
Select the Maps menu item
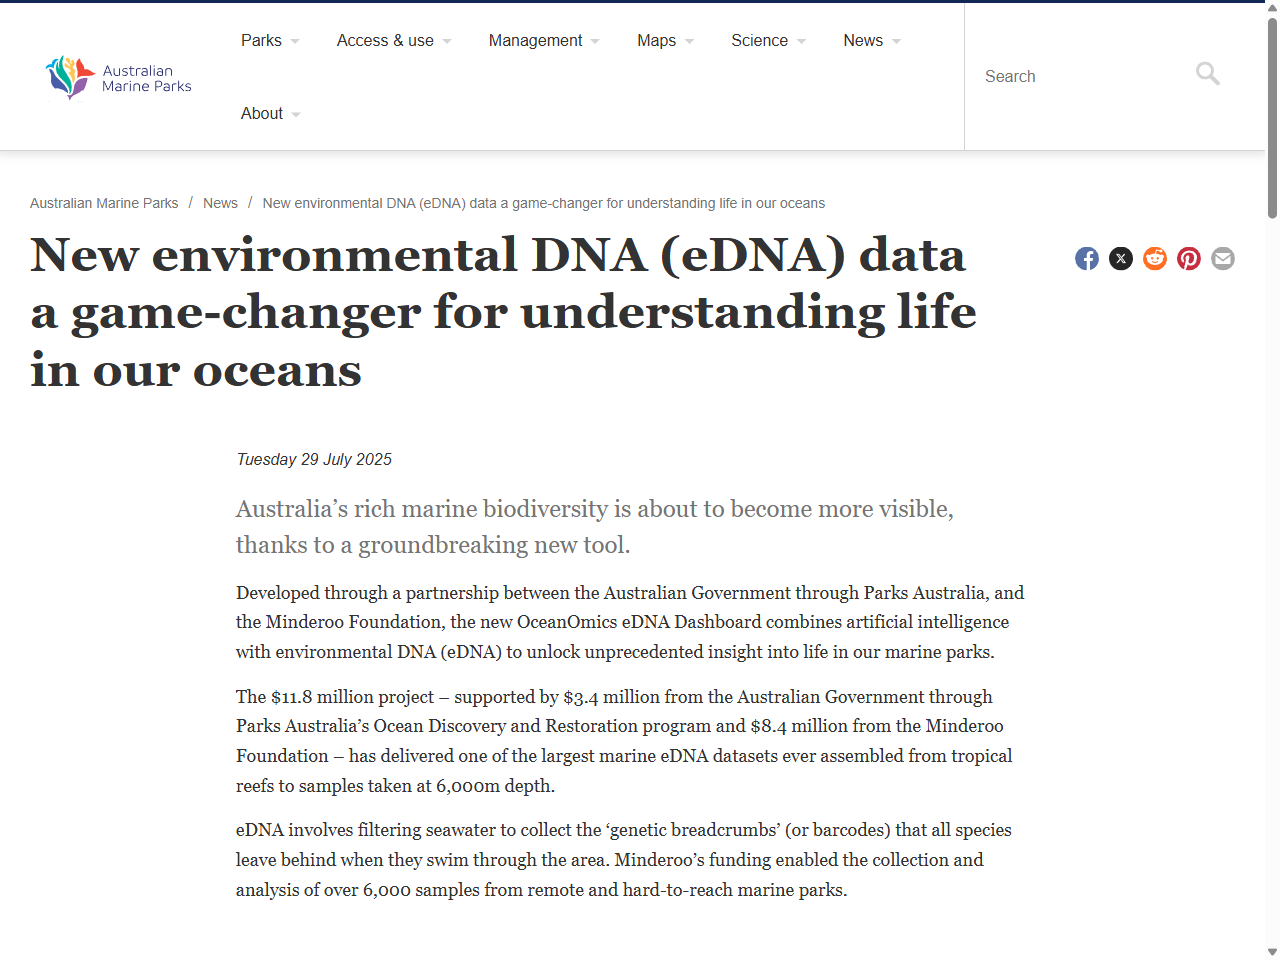click(x=657, y=40)
